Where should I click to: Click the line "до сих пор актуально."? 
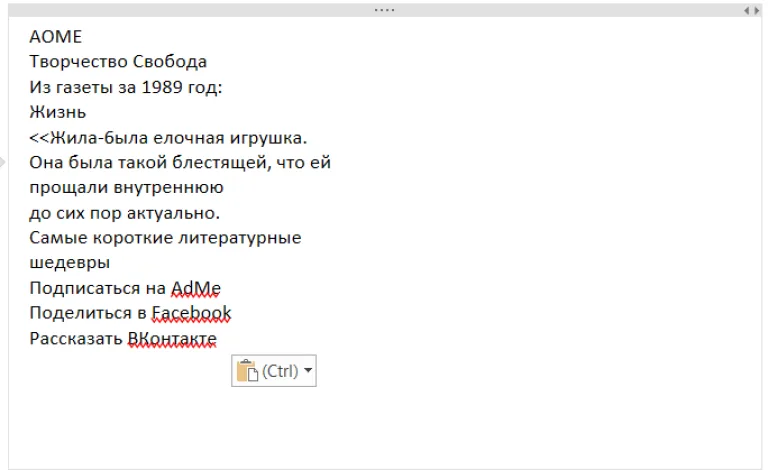click(125, 213)
